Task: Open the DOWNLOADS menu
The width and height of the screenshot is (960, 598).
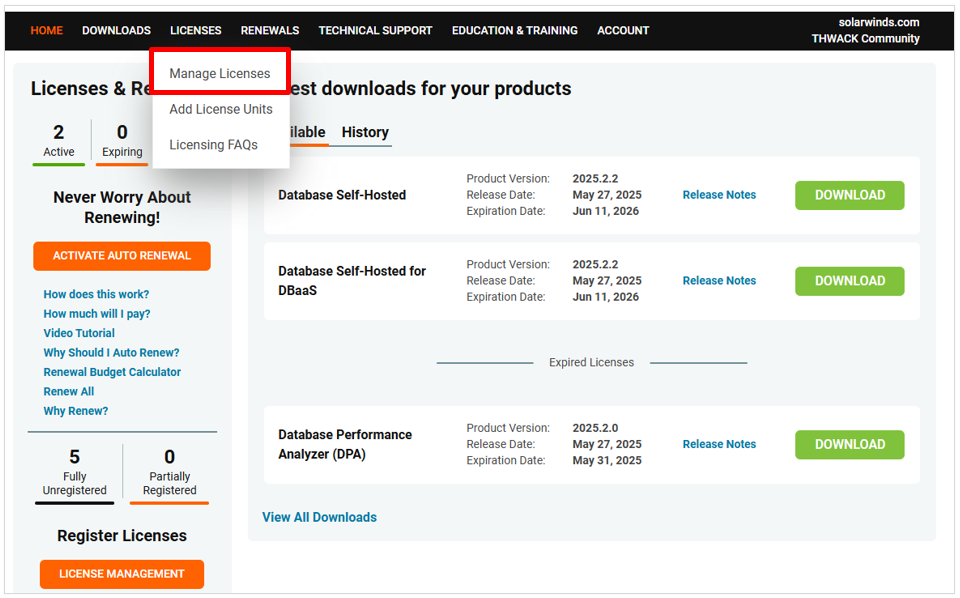Action: (x=116, y=31)
